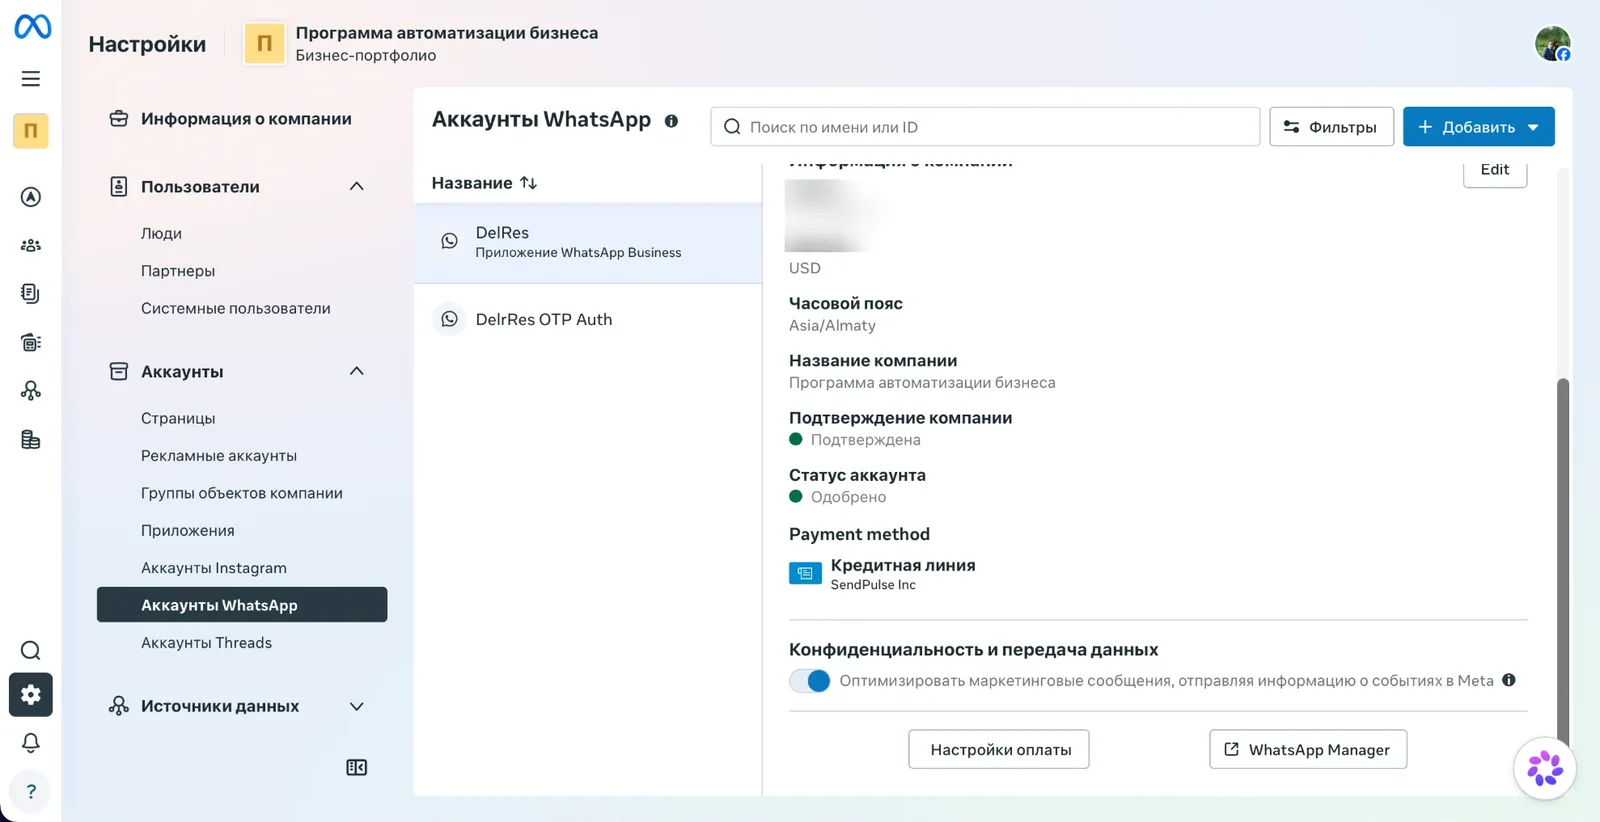Select the orange business portfolio icon in the sidebar
This screenshot has width=1600, height=822.
[x=31, y=131]
